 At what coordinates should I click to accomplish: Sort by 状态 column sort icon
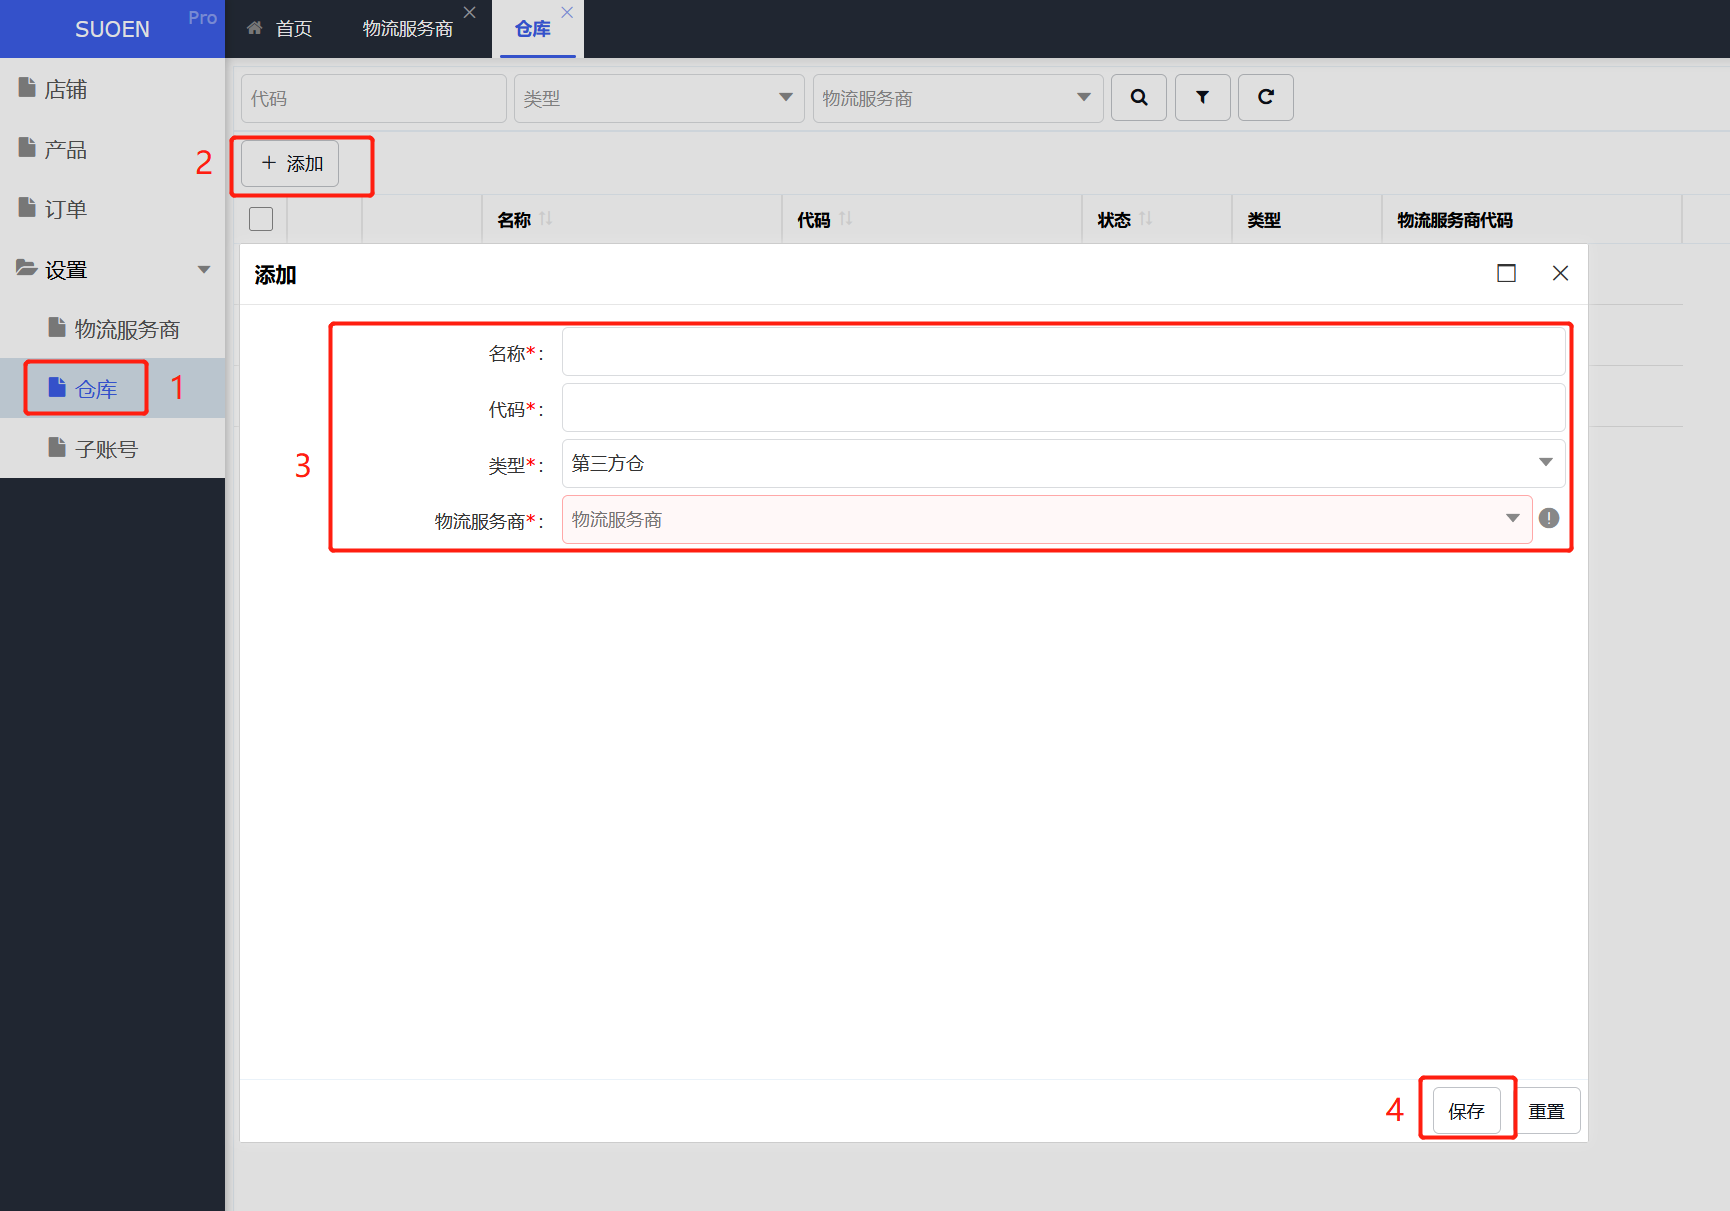[1146, 219]
